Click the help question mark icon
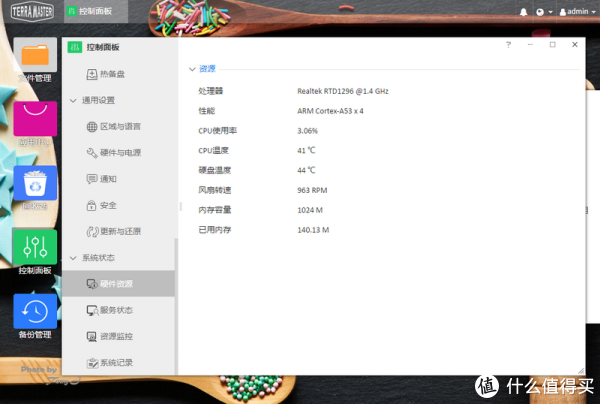 point(508,45)
